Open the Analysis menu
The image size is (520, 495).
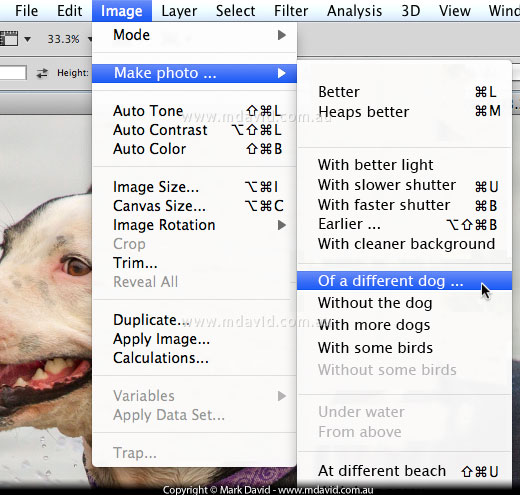354,11
